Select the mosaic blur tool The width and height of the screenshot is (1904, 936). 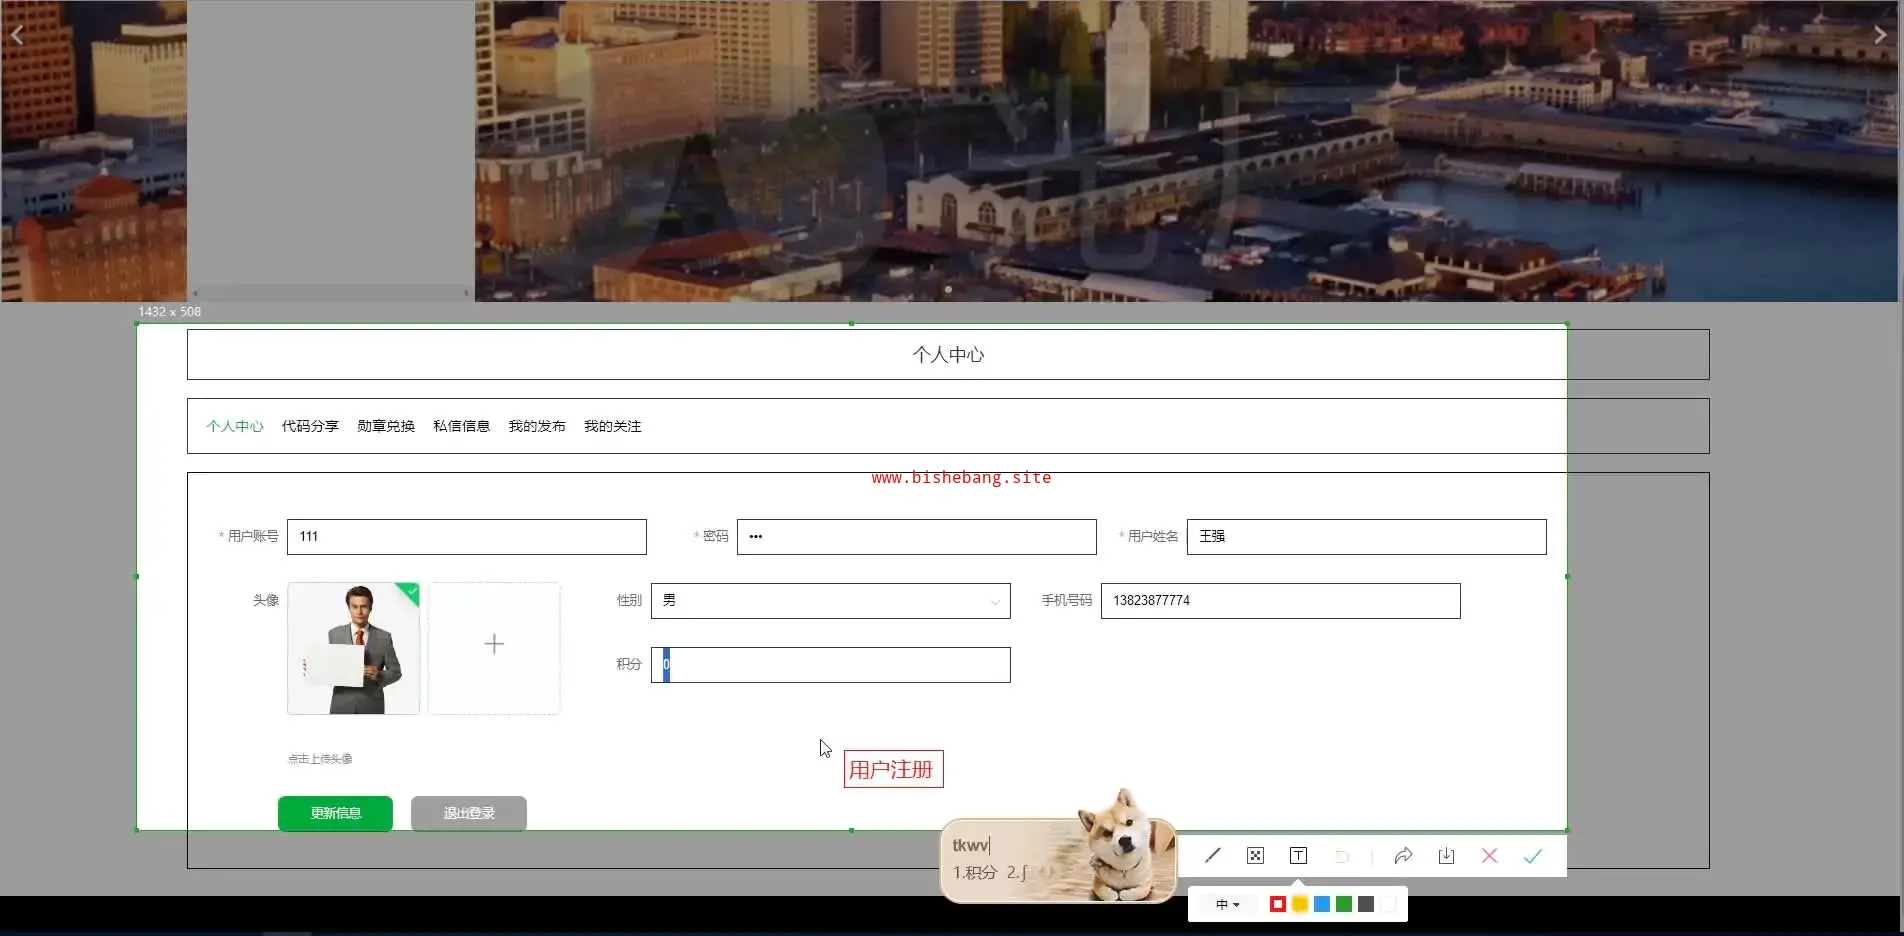coord(1256,856)
